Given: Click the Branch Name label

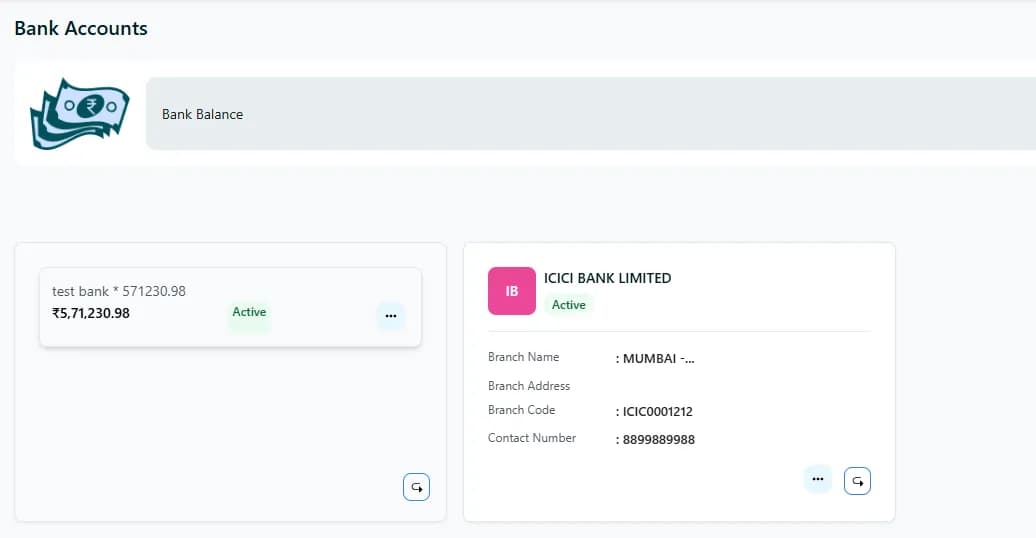Looking at the screenshot, I should [x=523, y=357].
